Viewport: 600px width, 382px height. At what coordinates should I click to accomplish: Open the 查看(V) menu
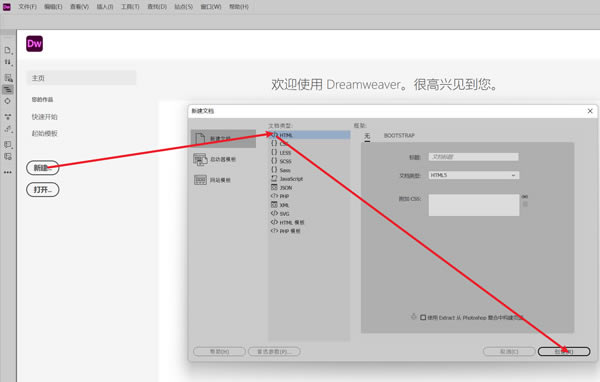79,7
